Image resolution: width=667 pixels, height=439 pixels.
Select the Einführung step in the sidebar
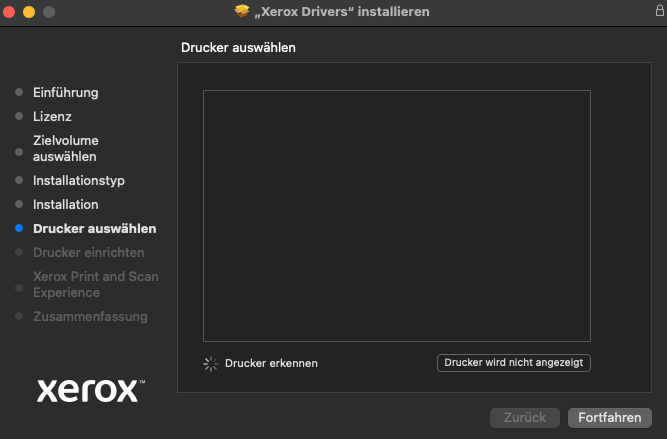66,92
